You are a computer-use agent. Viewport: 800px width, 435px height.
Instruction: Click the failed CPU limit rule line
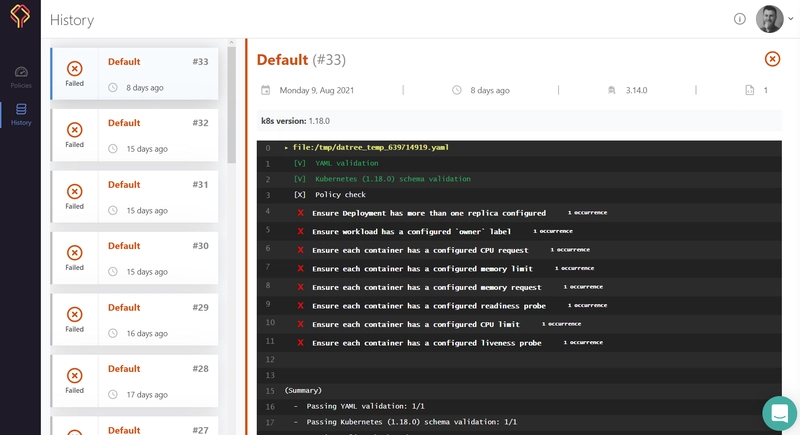(415, 324)
